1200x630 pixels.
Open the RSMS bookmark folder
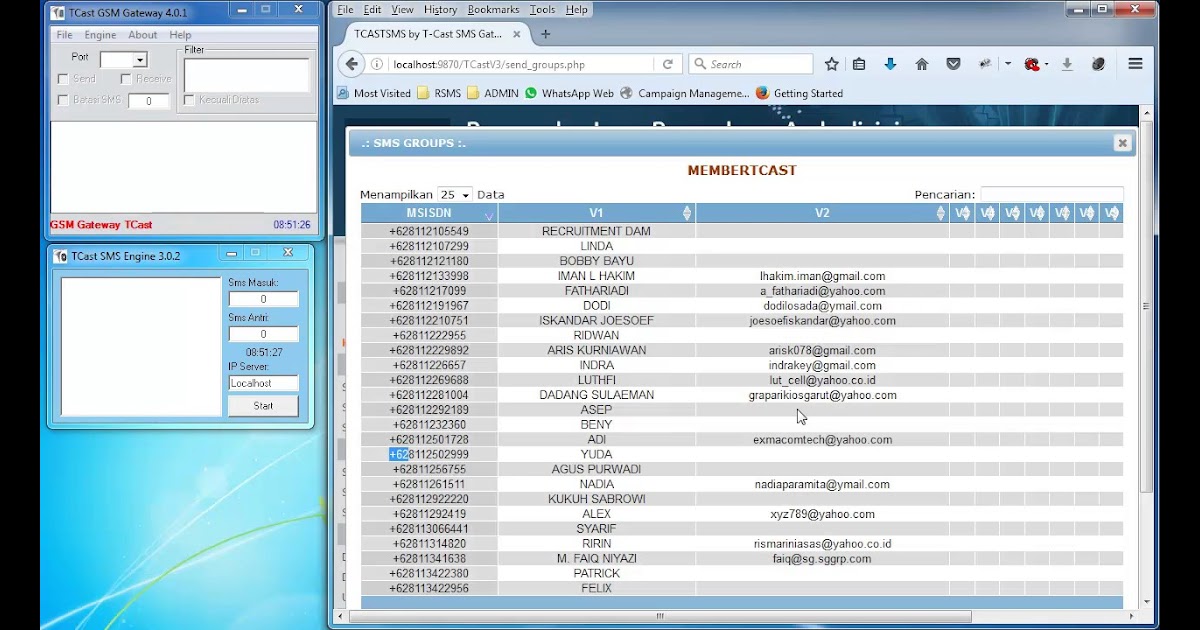tap(439, 93)
